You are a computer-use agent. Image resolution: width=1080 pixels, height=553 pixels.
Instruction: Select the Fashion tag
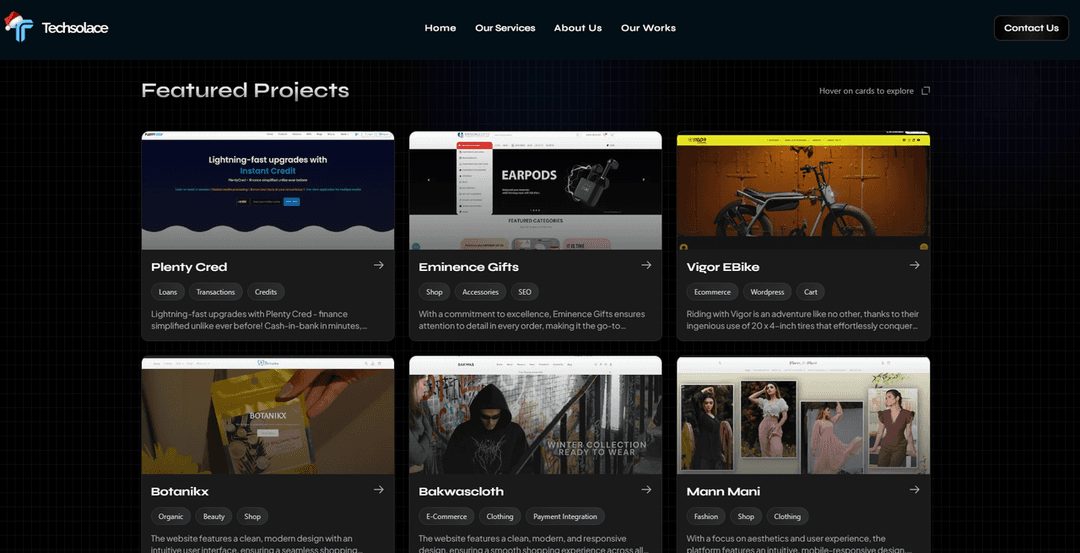pyautogui.click(x=706, y=517)
